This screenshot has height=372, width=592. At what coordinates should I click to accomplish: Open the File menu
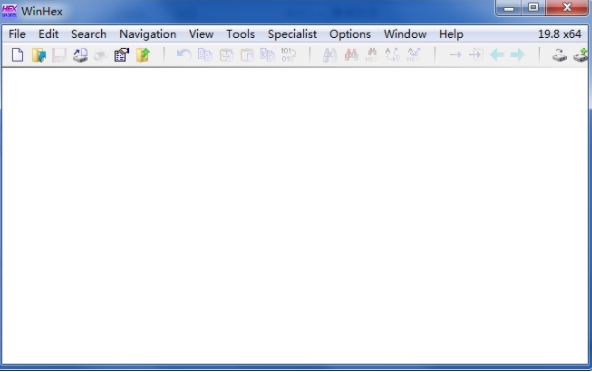17,34
